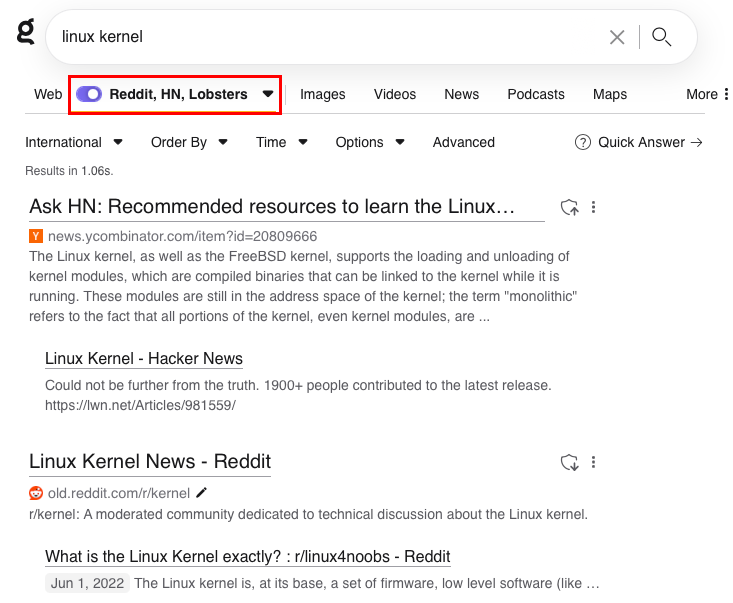733x603 pixels.
Task: Open the More menu
Action: coord(708,94)
